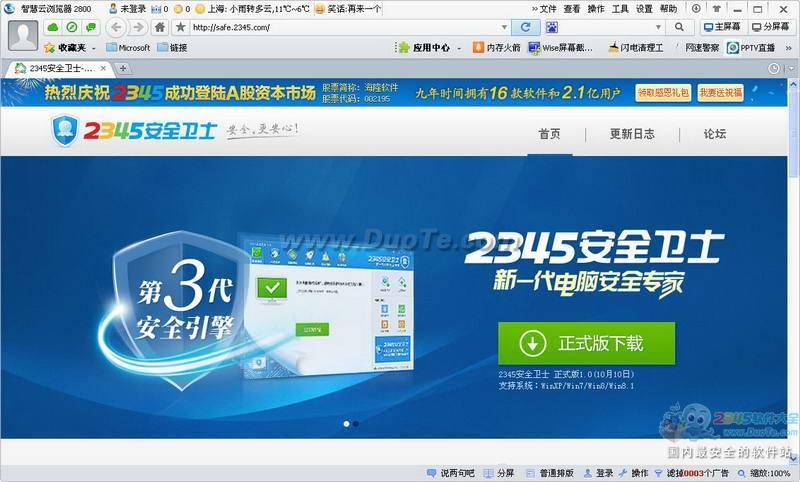The image size is (800, 482).
Task: Open the 说两句吧 comment item
Action: tap(451, 473)
